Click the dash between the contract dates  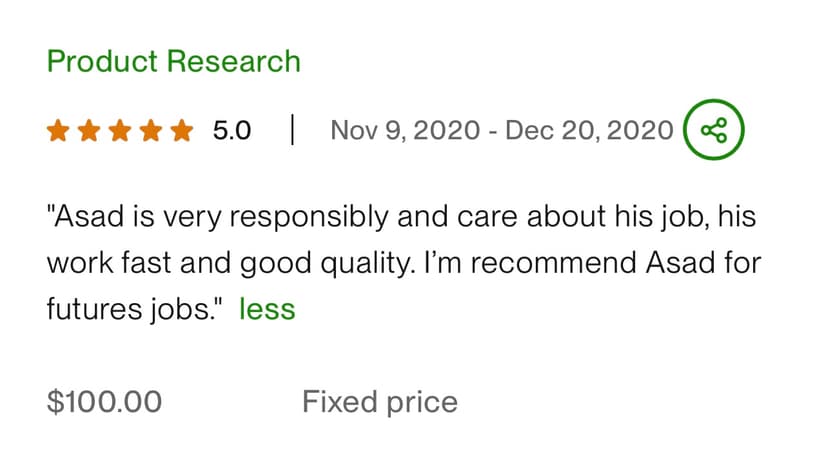tap(494, 131)
